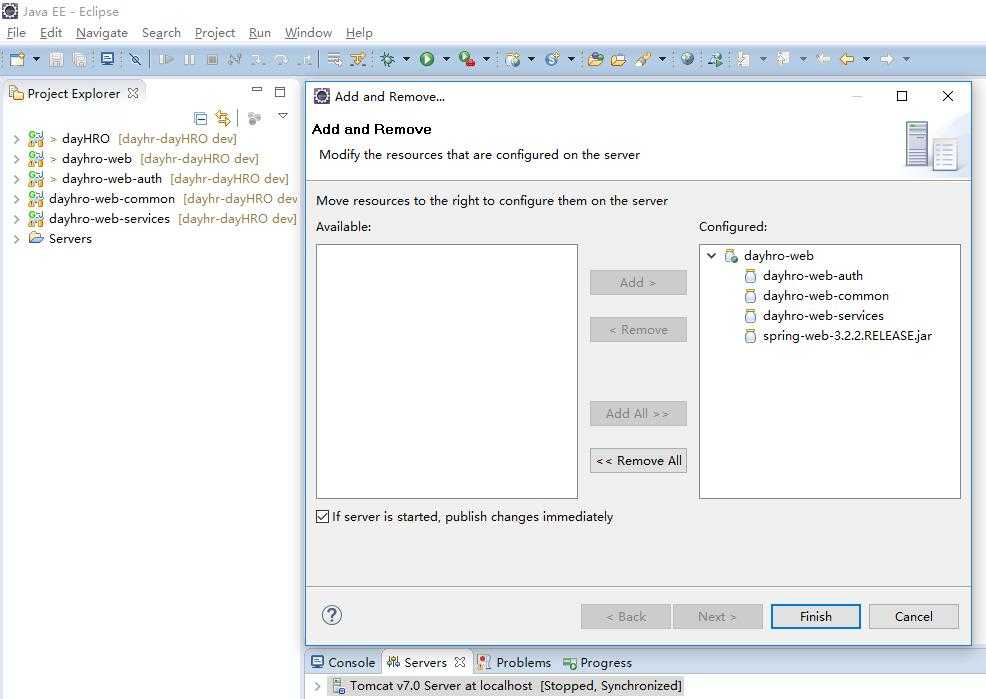The height and width of the screenshot is (699, 986).
Task: Open the Back navigation history dropdown
Action: tap(866, 59)
